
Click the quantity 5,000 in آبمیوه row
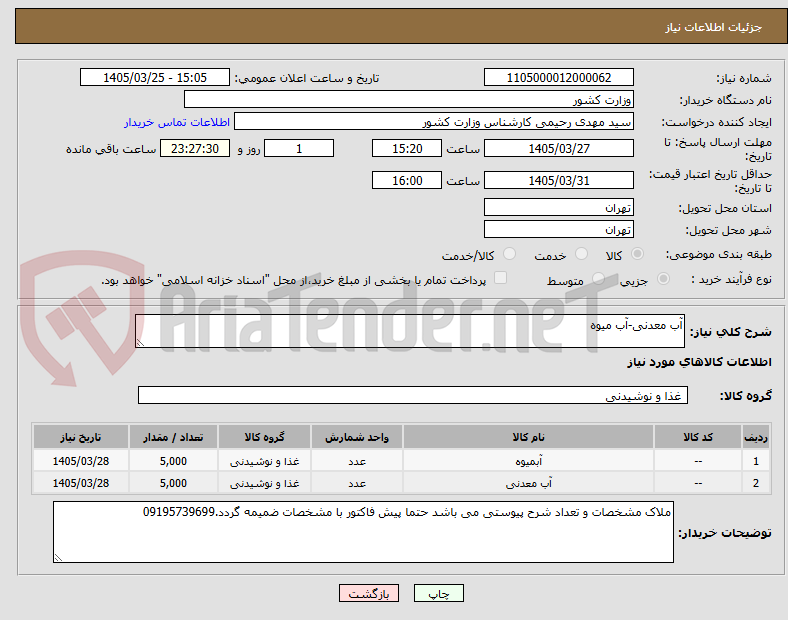173,461
